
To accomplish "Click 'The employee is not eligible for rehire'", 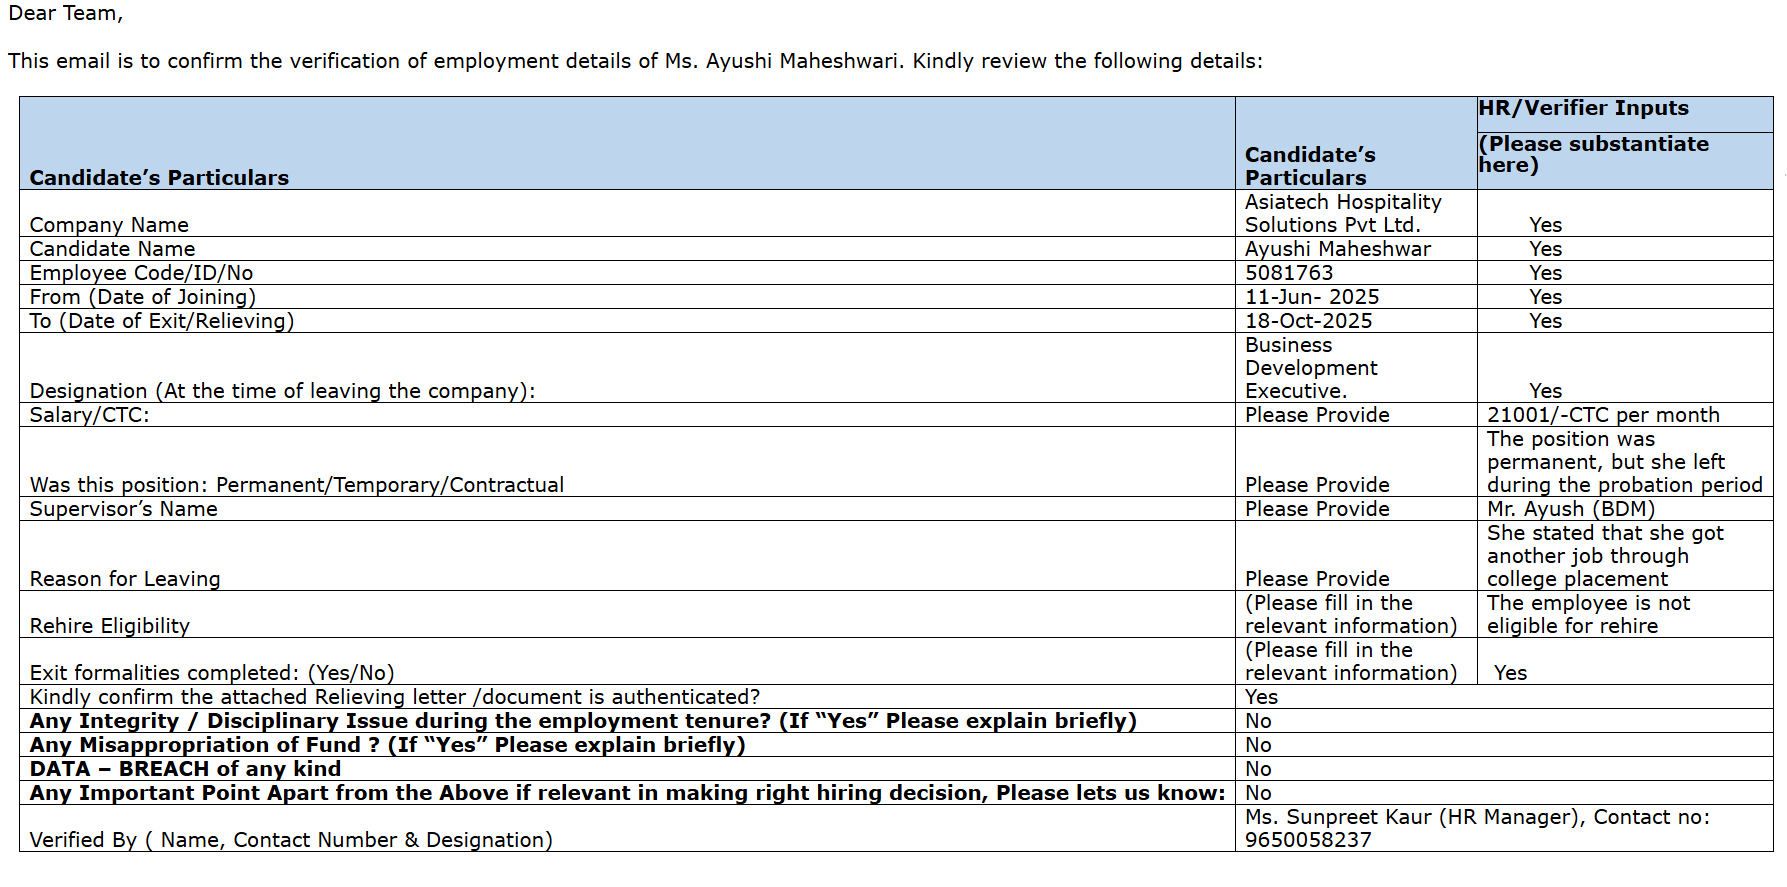I will [x=1587, y=614].
